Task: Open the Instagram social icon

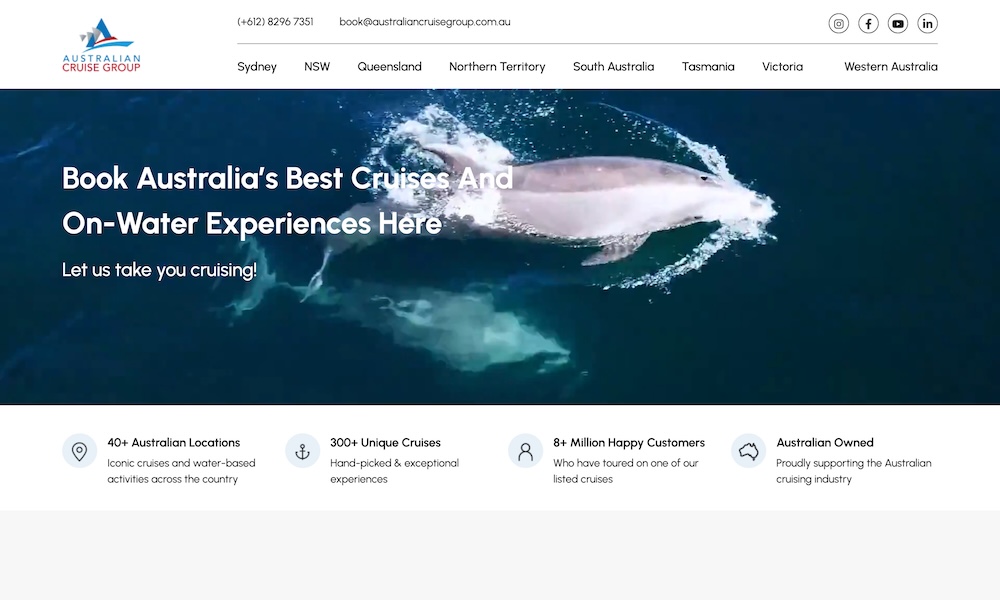Action: coord(838,24)
